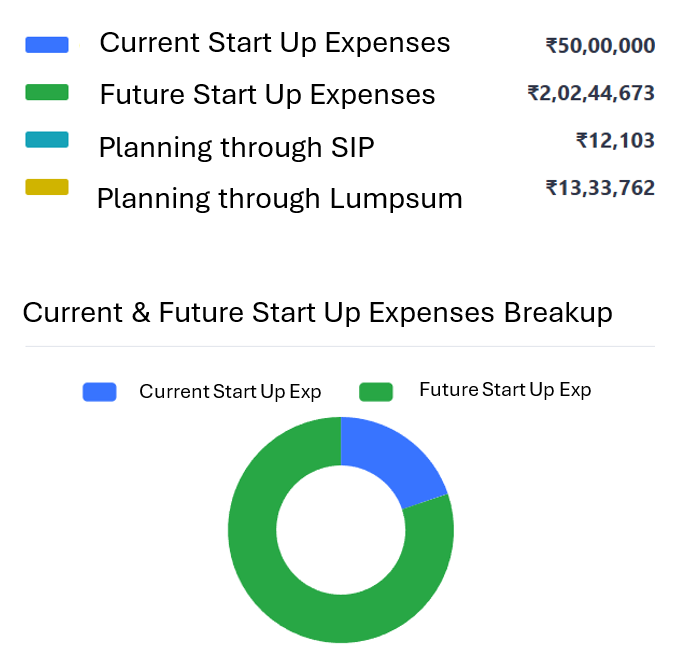Click the ₹12,103 SIP amount
This screenshot has height=651, width=679.
click(x=615, y=141)
